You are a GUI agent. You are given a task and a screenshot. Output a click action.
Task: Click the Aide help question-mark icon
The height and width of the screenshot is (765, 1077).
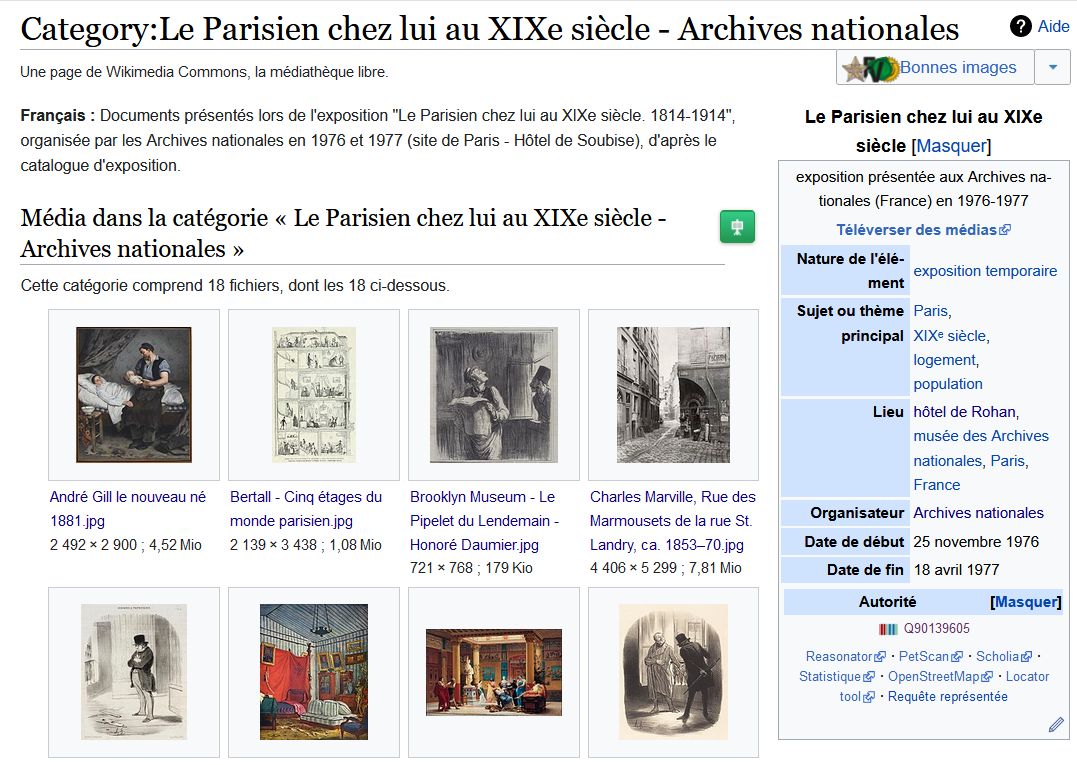tap(1021, 27)
